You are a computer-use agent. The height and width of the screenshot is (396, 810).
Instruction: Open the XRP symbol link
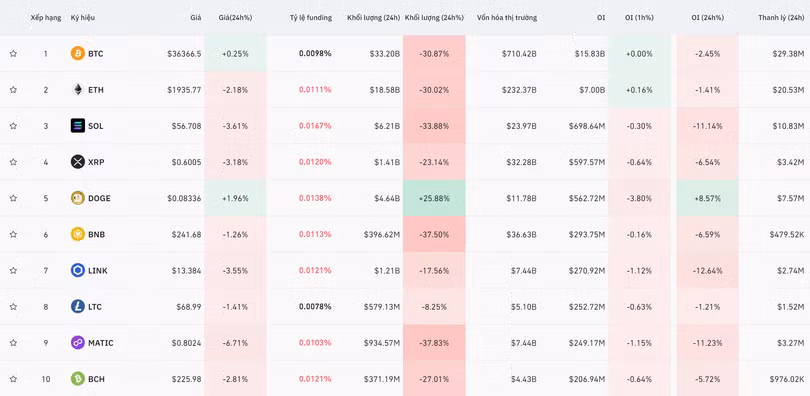tap(96, 162)
